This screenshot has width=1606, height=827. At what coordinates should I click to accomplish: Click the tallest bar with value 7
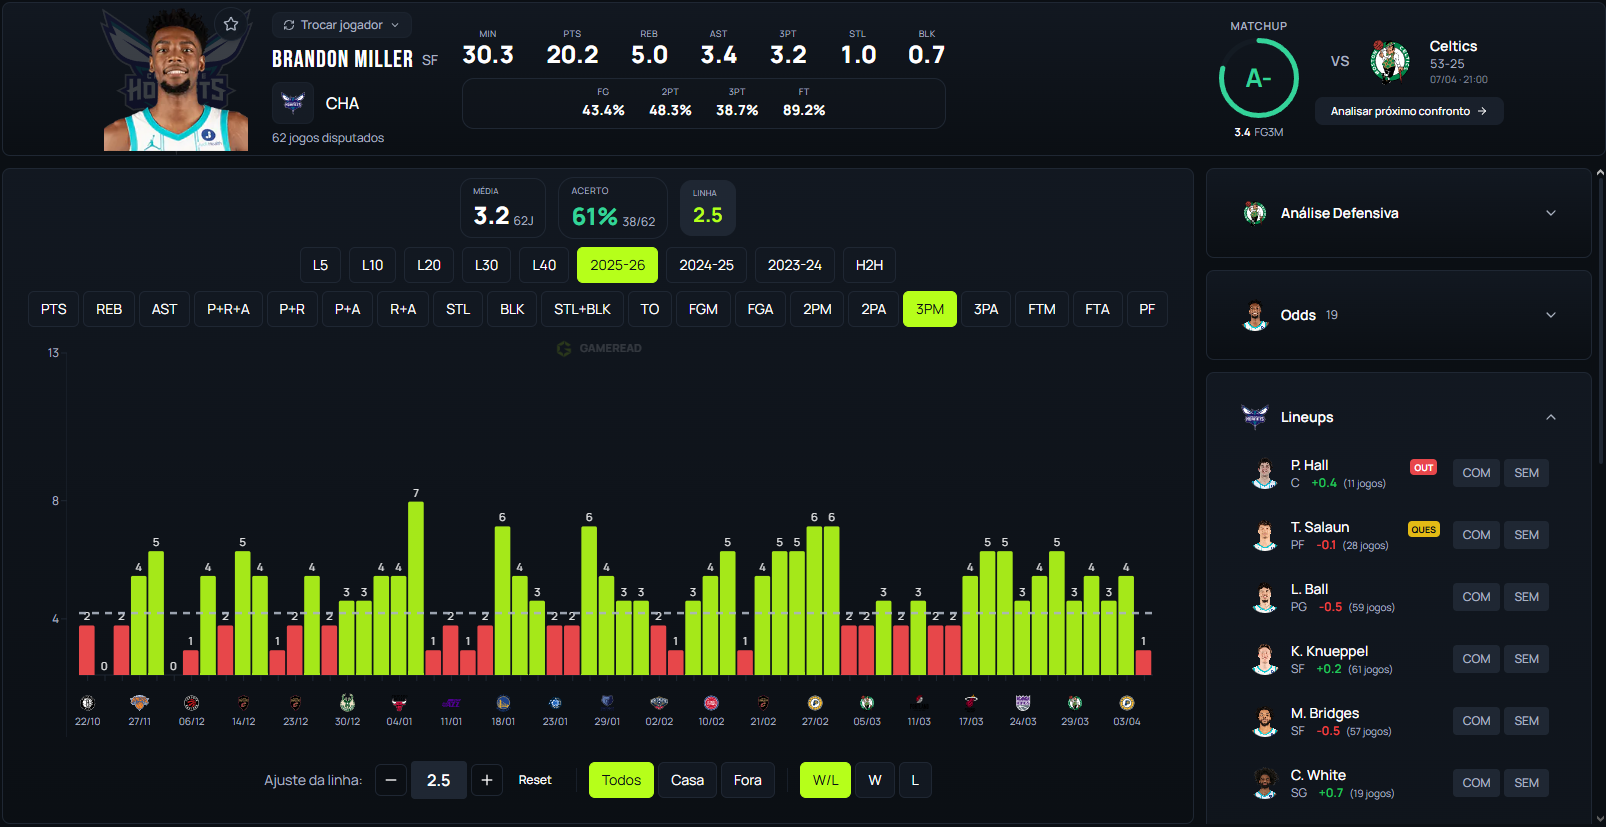pyautogui.click(x=416, y=588)
